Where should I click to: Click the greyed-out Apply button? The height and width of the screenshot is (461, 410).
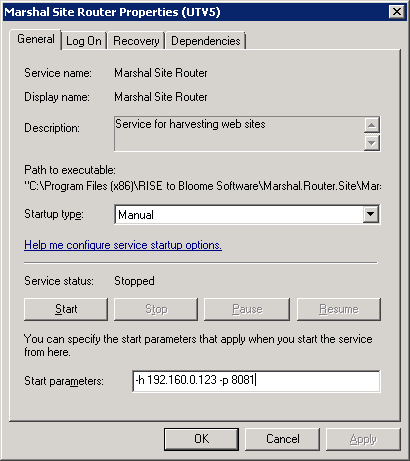click(363, 439)
